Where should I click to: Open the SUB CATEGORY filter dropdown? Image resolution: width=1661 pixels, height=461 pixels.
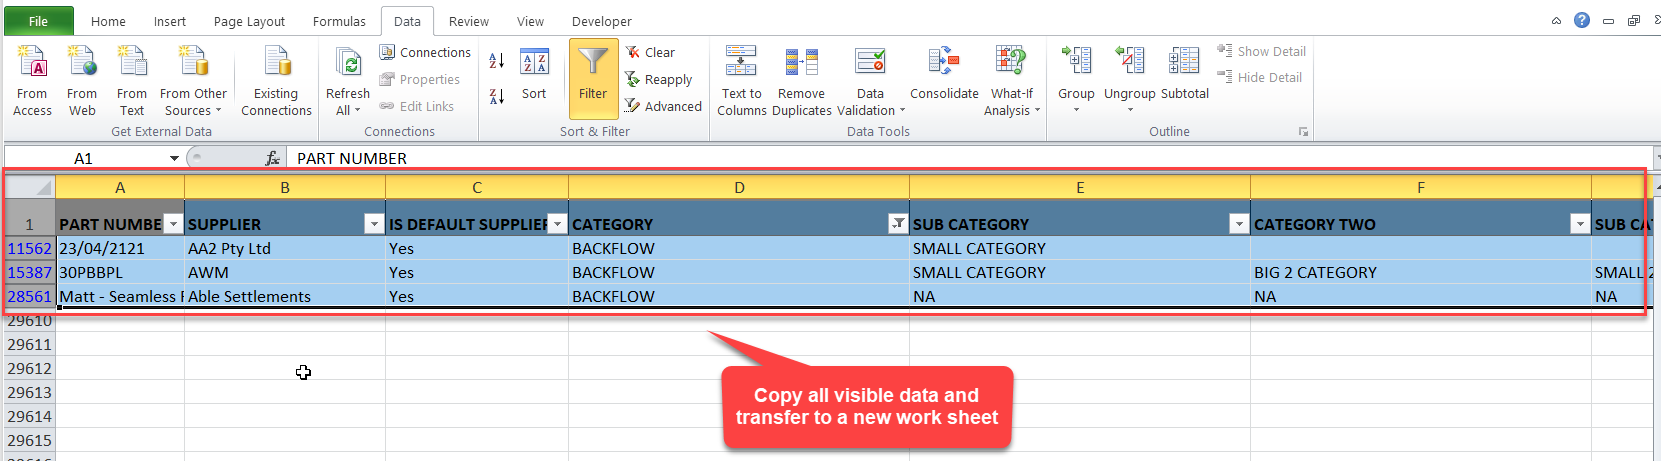tap(1238, 224)
